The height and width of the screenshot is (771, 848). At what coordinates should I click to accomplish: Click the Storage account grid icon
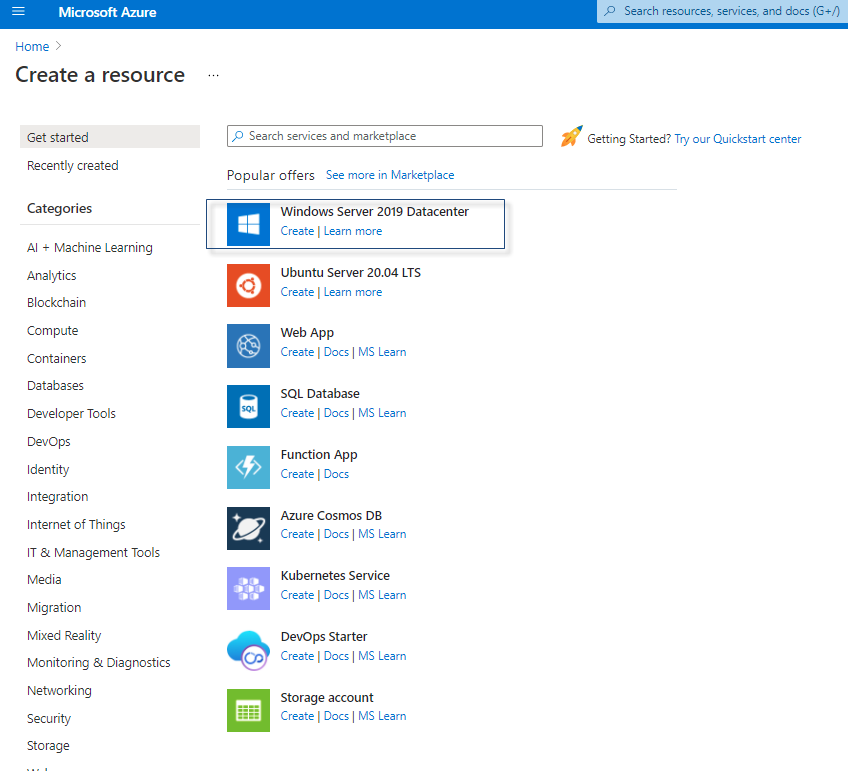(248, 710)
